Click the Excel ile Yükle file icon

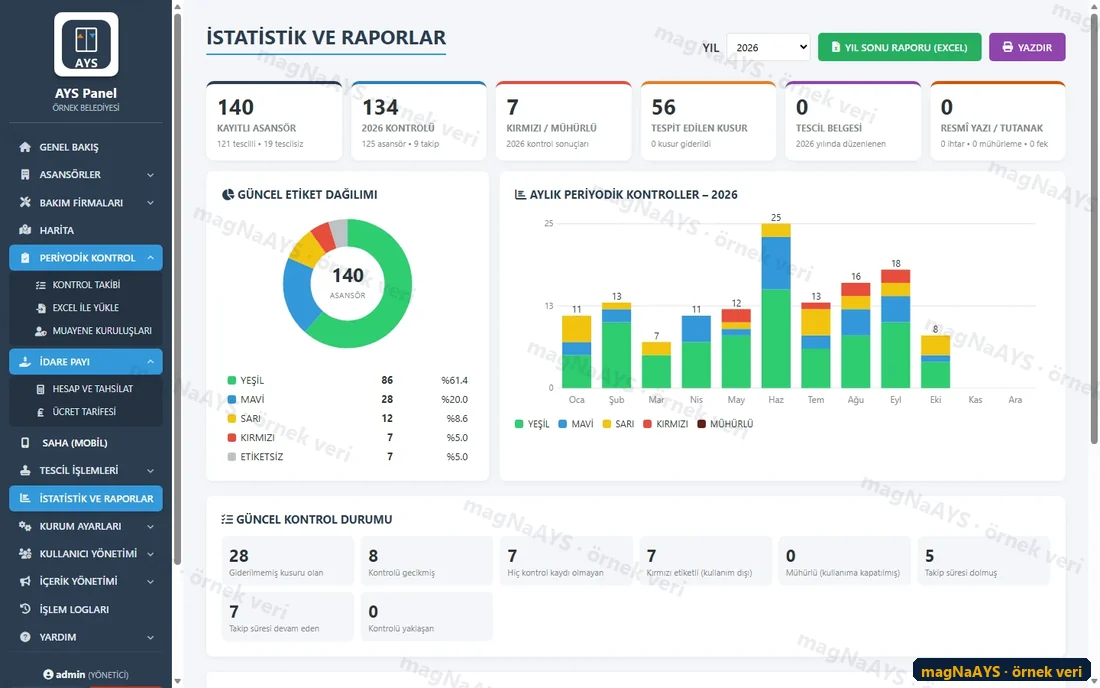(41, 308)
